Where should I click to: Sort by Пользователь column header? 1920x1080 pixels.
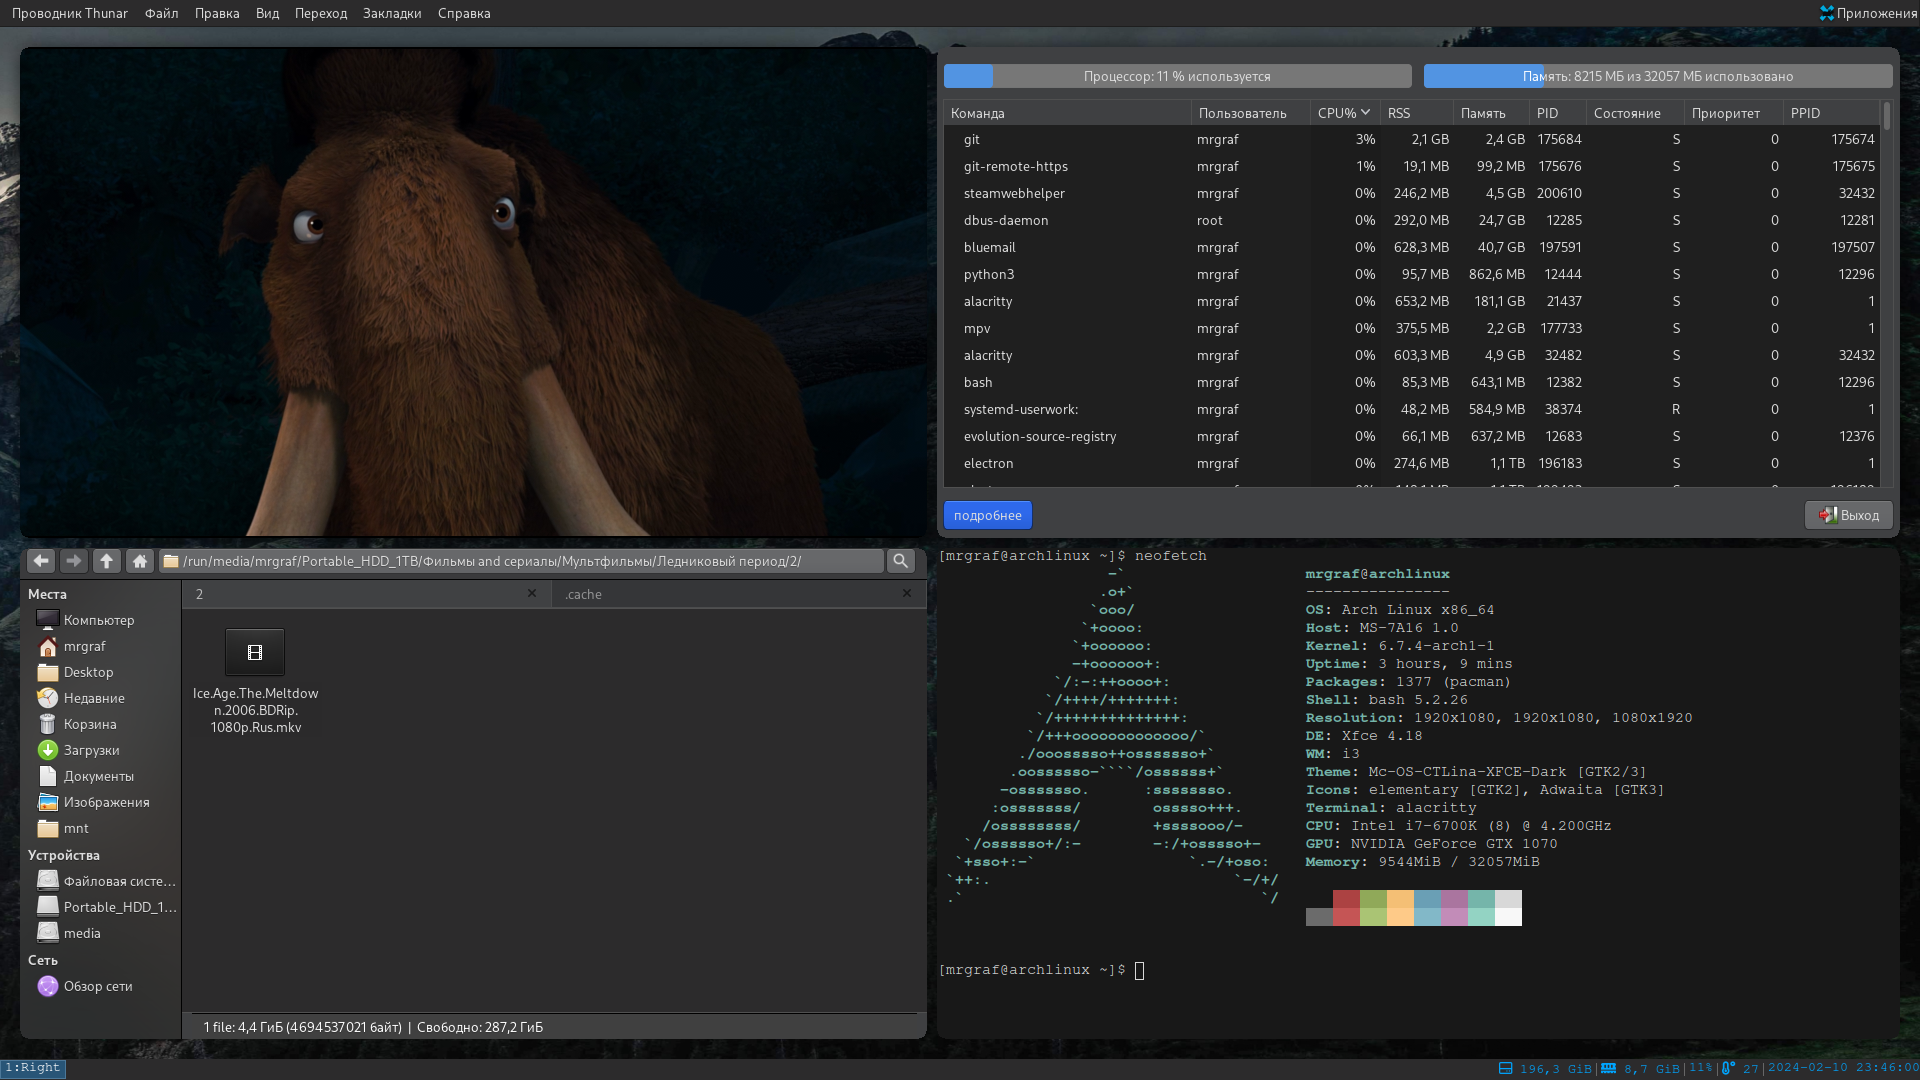[x=1251, y=113]
